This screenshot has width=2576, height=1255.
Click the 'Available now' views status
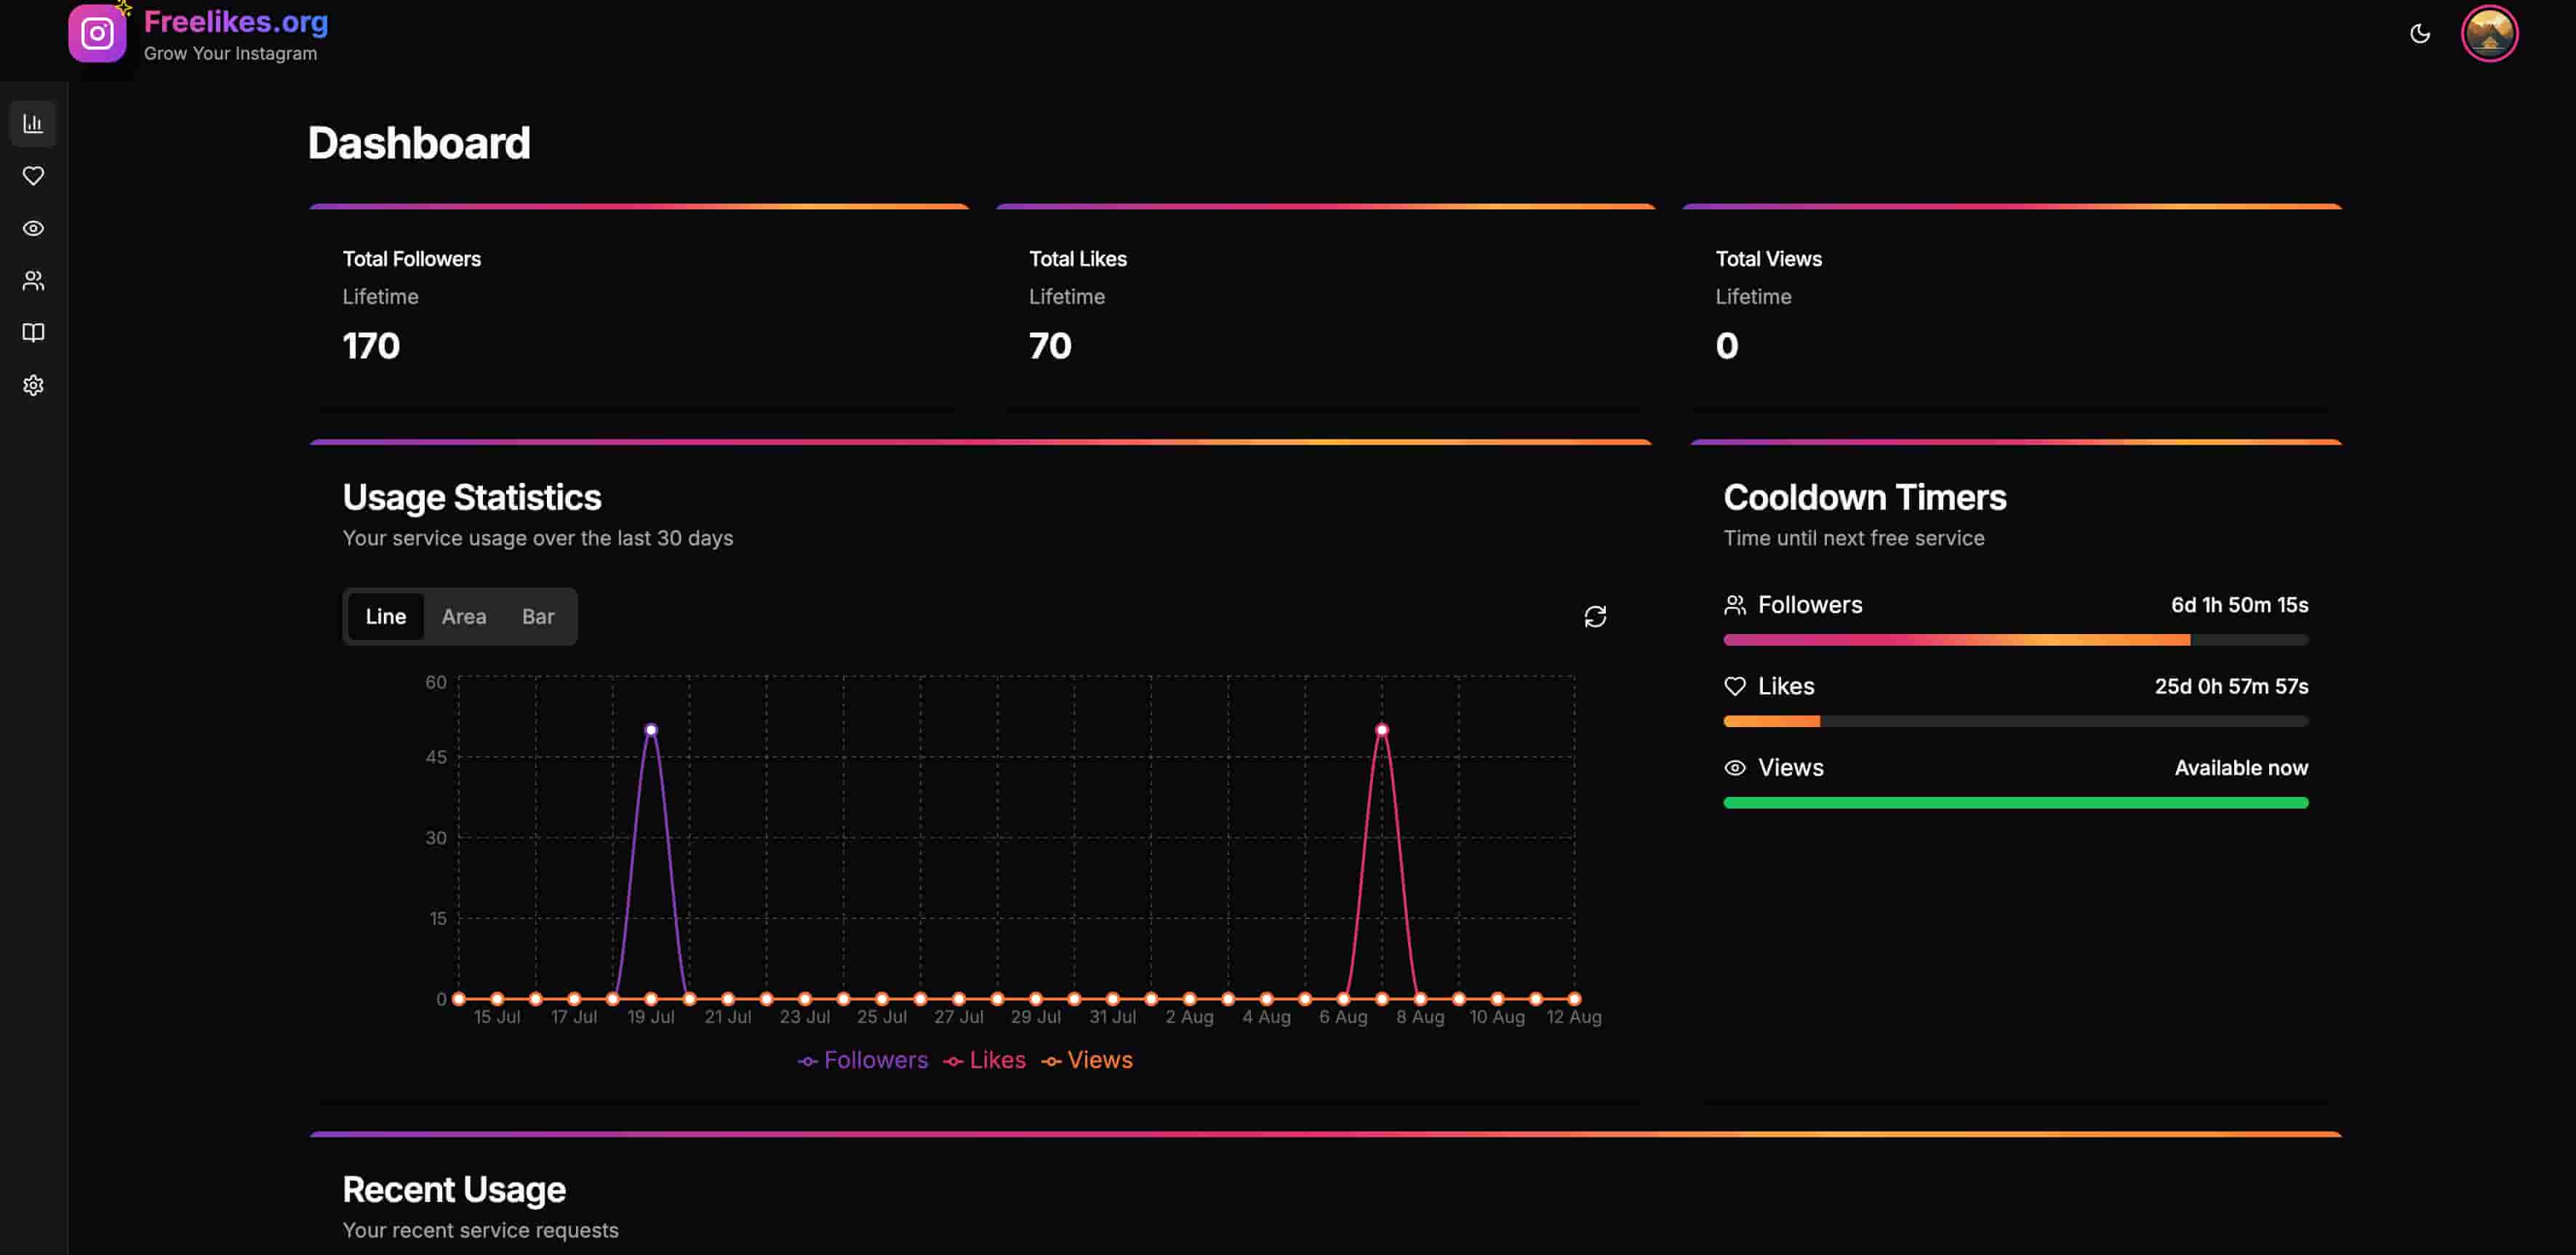[2241, 768]
